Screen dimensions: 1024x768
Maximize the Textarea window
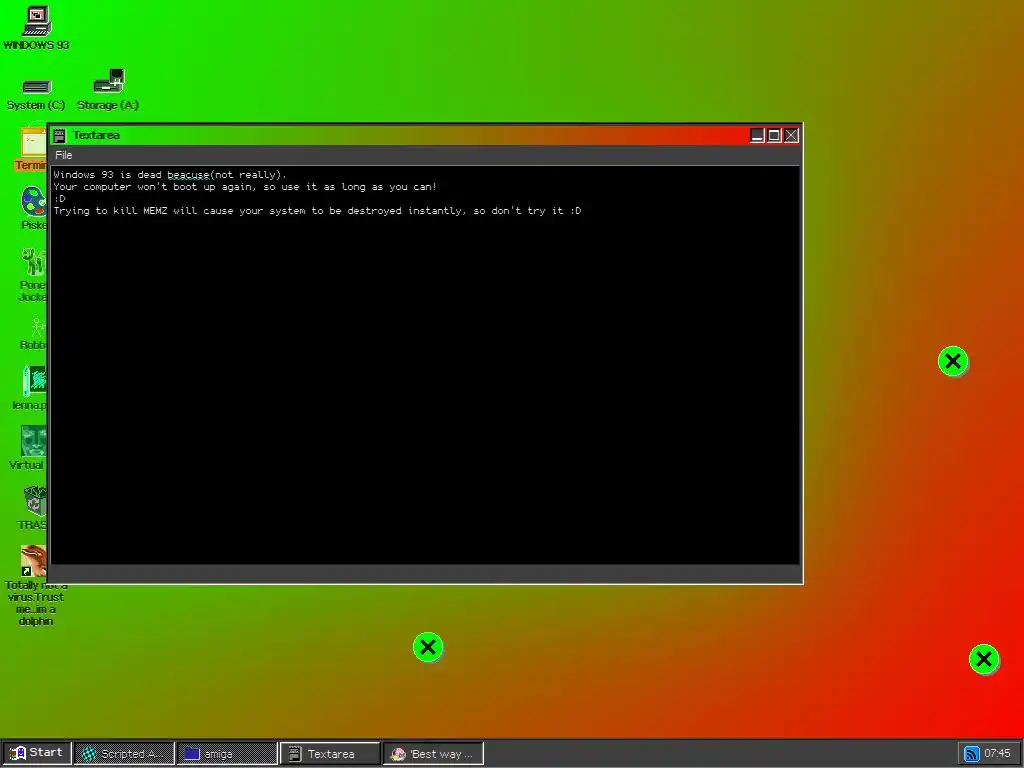coord(774,135)
